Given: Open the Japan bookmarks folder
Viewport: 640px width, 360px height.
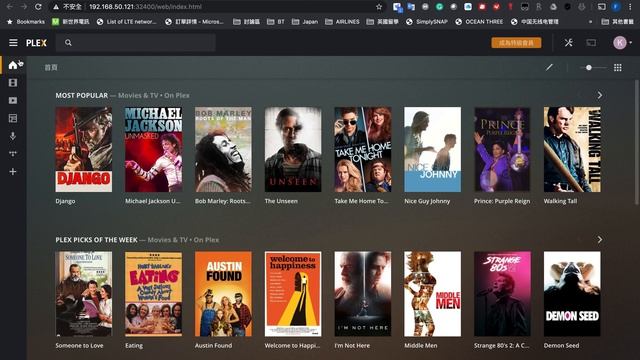Looking at the screenshot, I should pos(305,22).
